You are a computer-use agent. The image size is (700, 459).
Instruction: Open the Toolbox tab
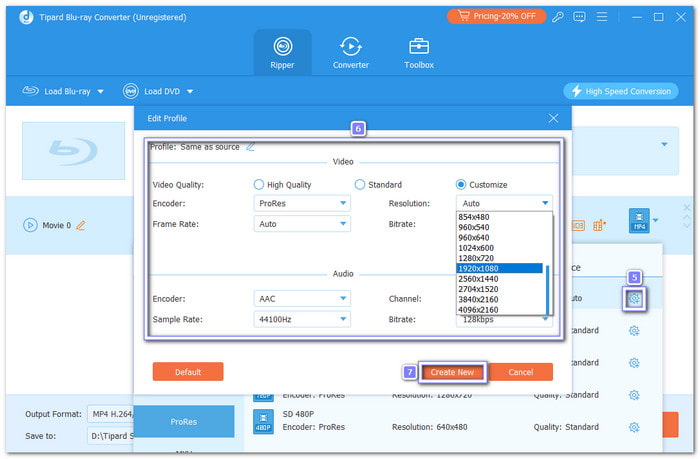click(x=419, y=53)
